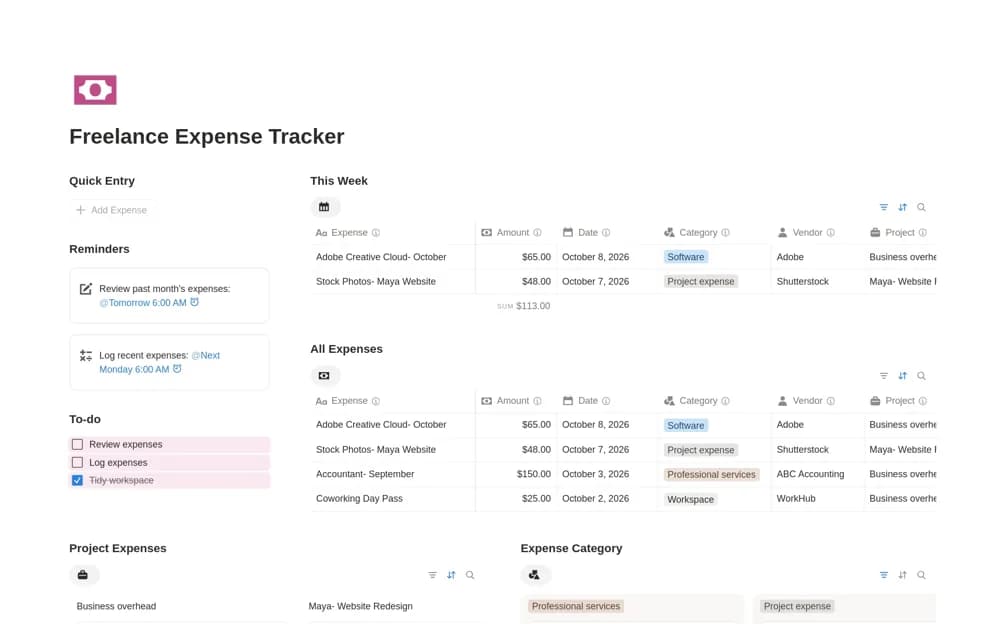Open Maya- Website Redesign project group

coord(360,606)
